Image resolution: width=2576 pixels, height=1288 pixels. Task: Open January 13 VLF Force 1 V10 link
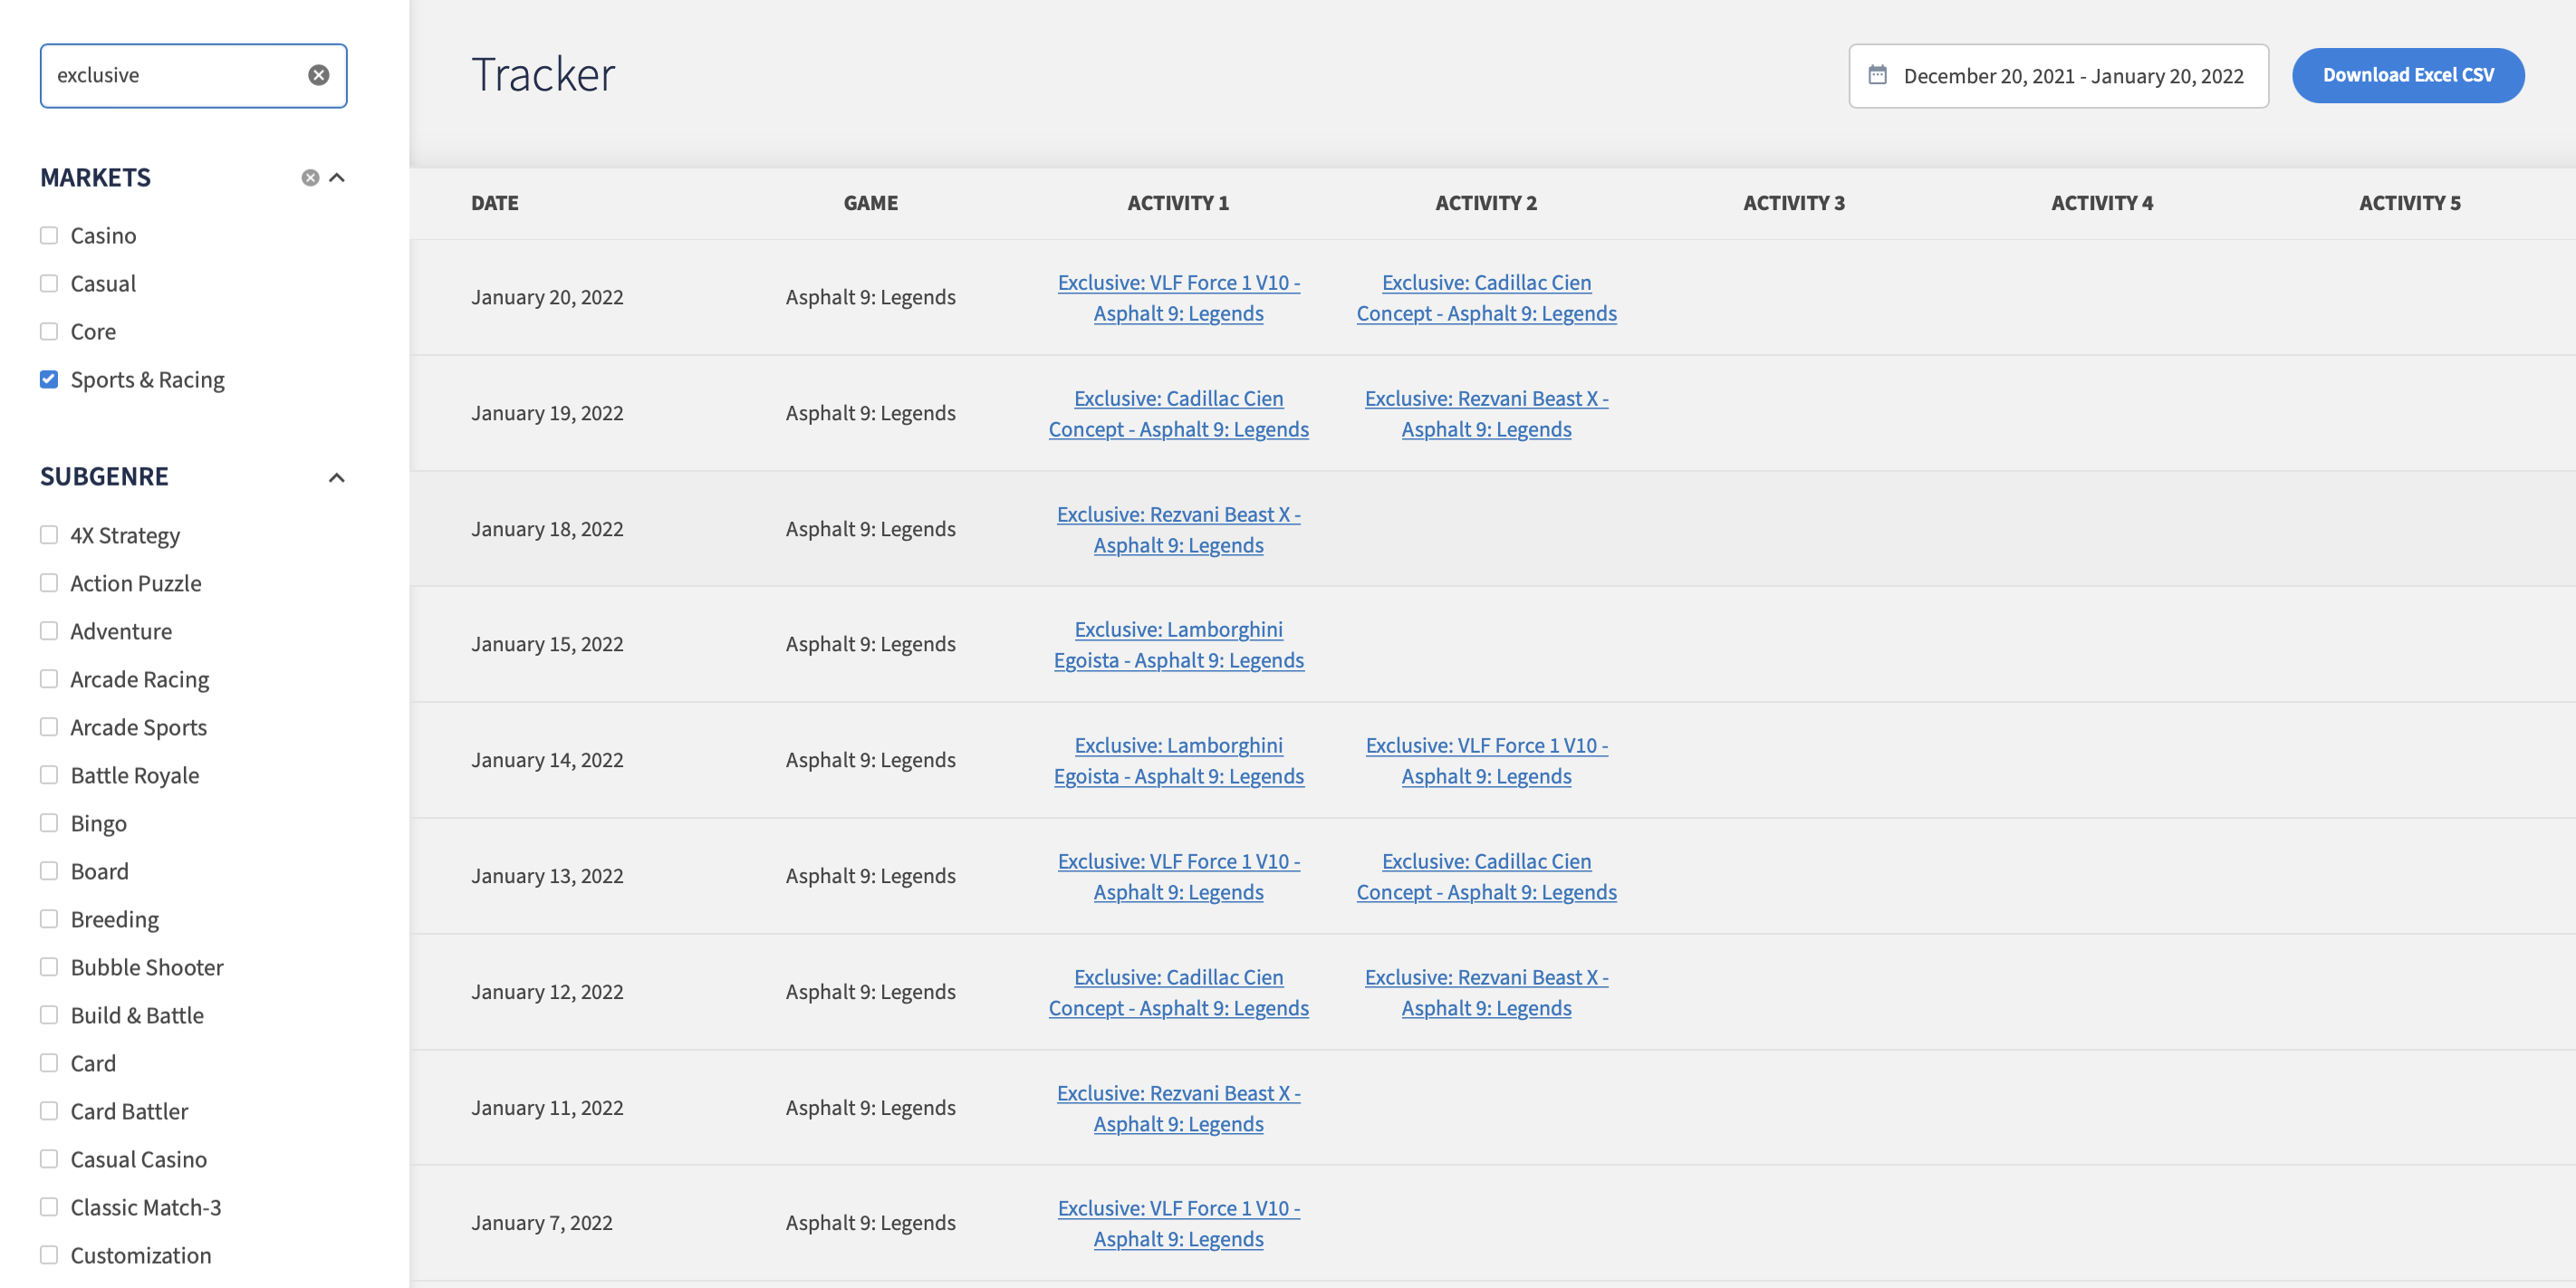[1178, 877]
